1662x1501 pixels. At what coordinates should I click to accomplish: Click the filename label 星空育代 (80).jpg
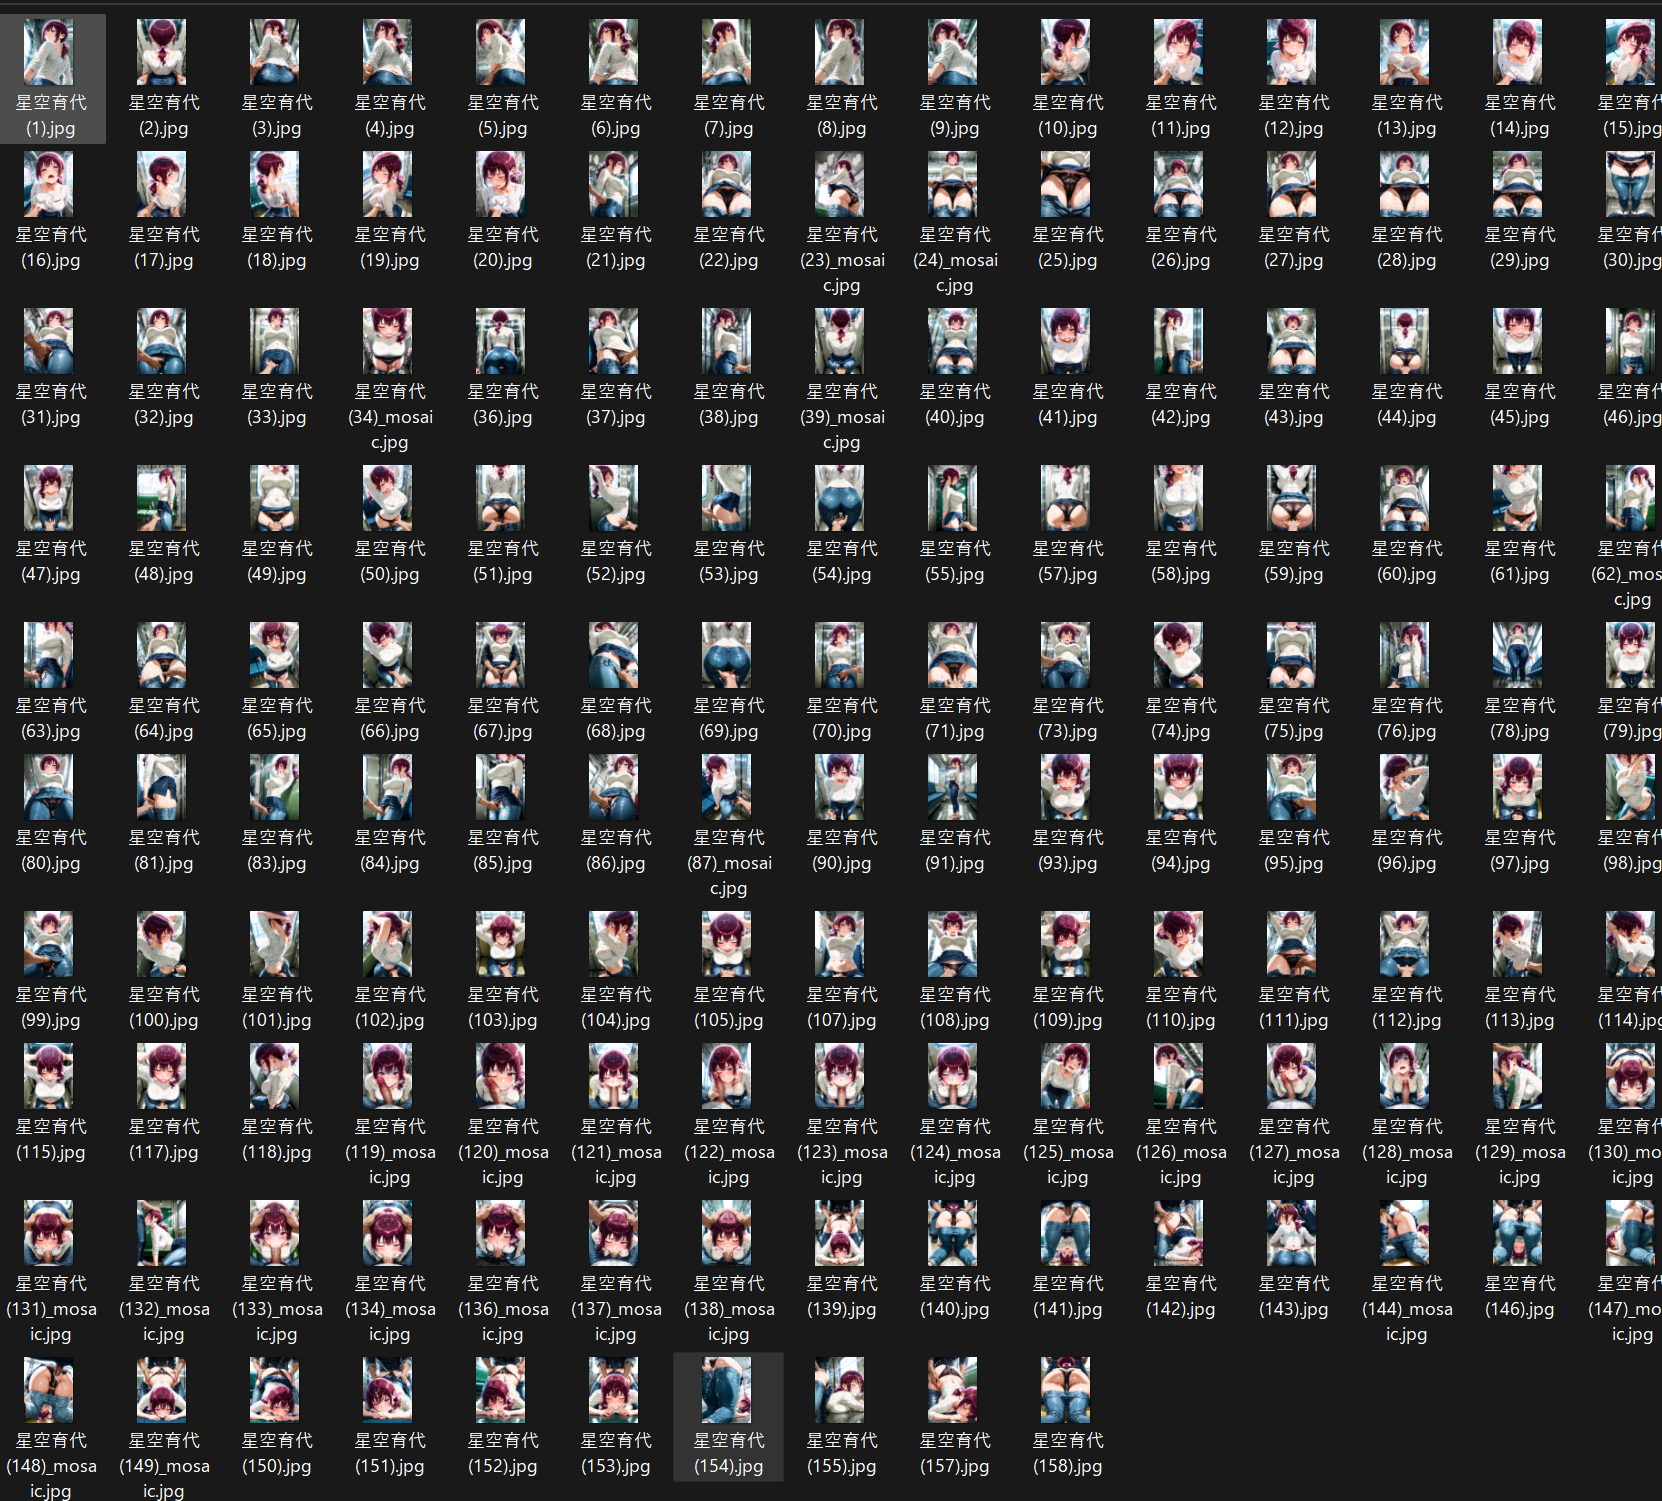click(x=51, y=850)
